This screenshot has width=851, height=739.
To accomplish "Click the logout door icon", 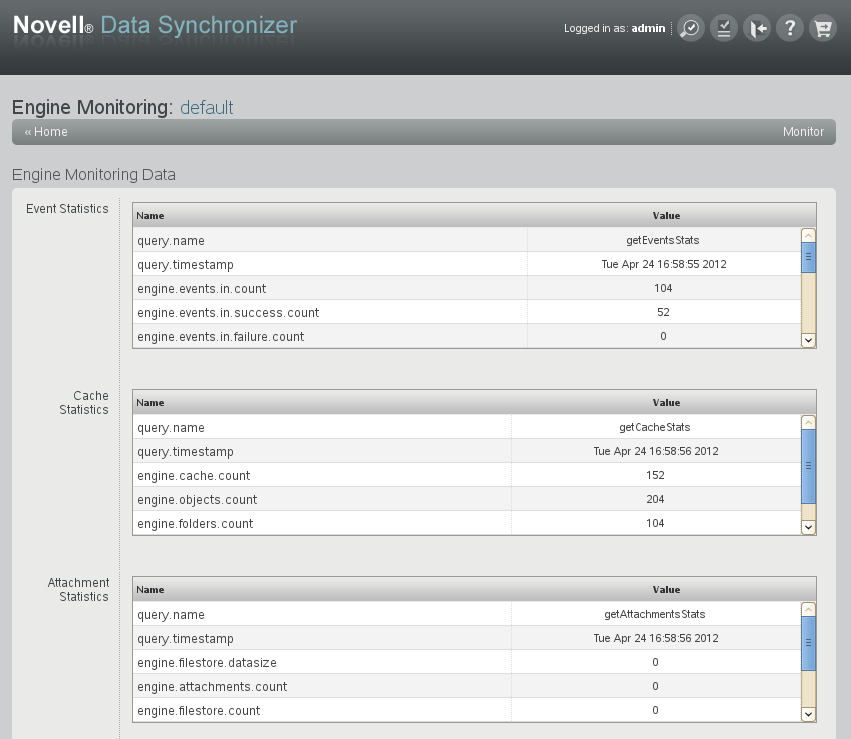I will pos(756,27).
